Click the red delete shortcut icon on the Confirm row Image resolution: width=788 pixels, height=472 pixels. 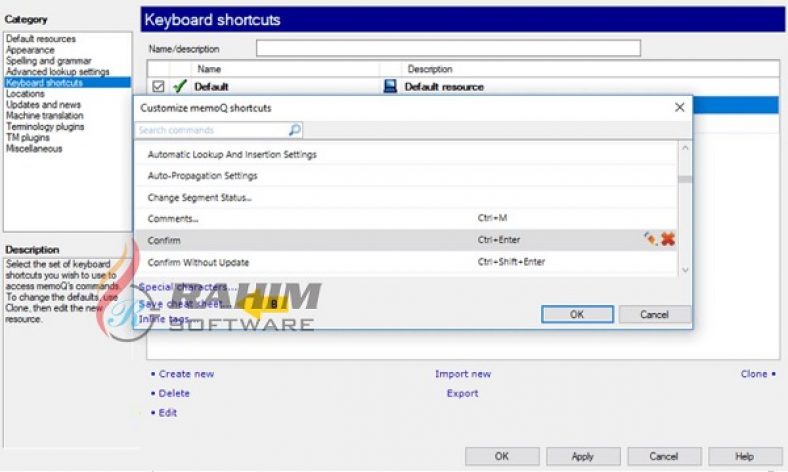point(668,239)
